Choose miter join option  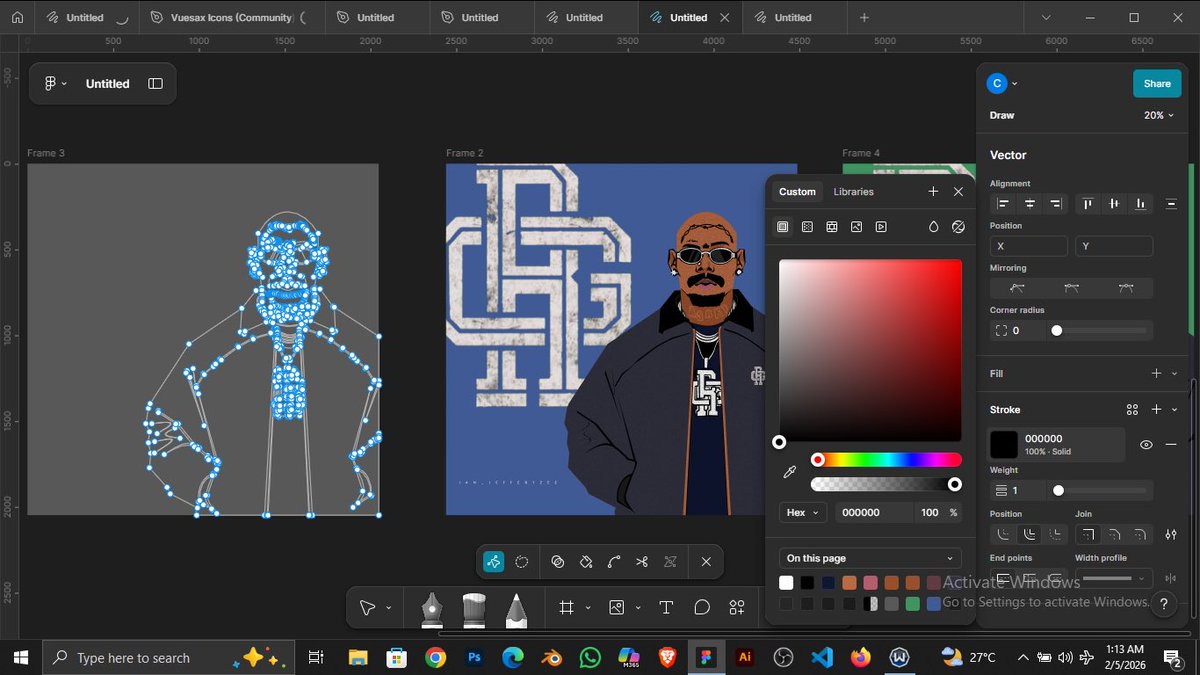pos(1088,535)
